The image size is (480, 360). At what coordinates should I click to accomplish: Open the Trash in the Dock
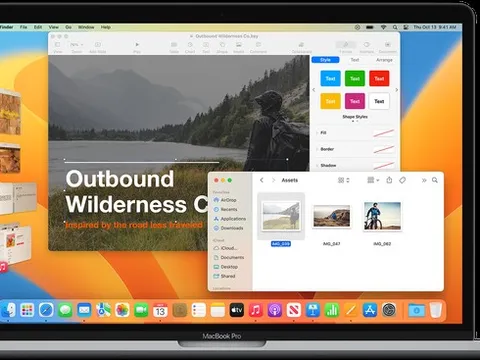(436, 310)
